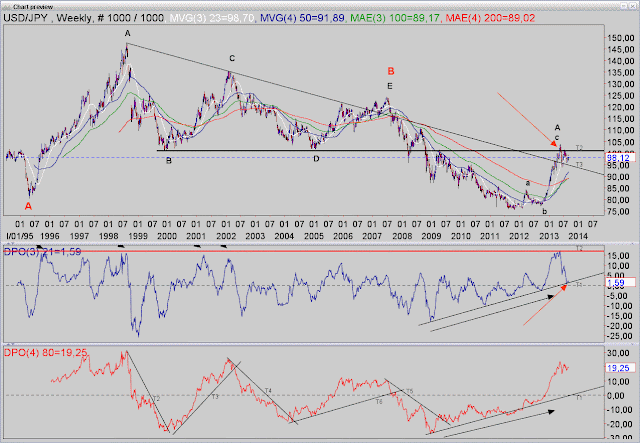Click the 125,00 price axis label
This screenshot has height=443, width=640.
coord(621,96)
